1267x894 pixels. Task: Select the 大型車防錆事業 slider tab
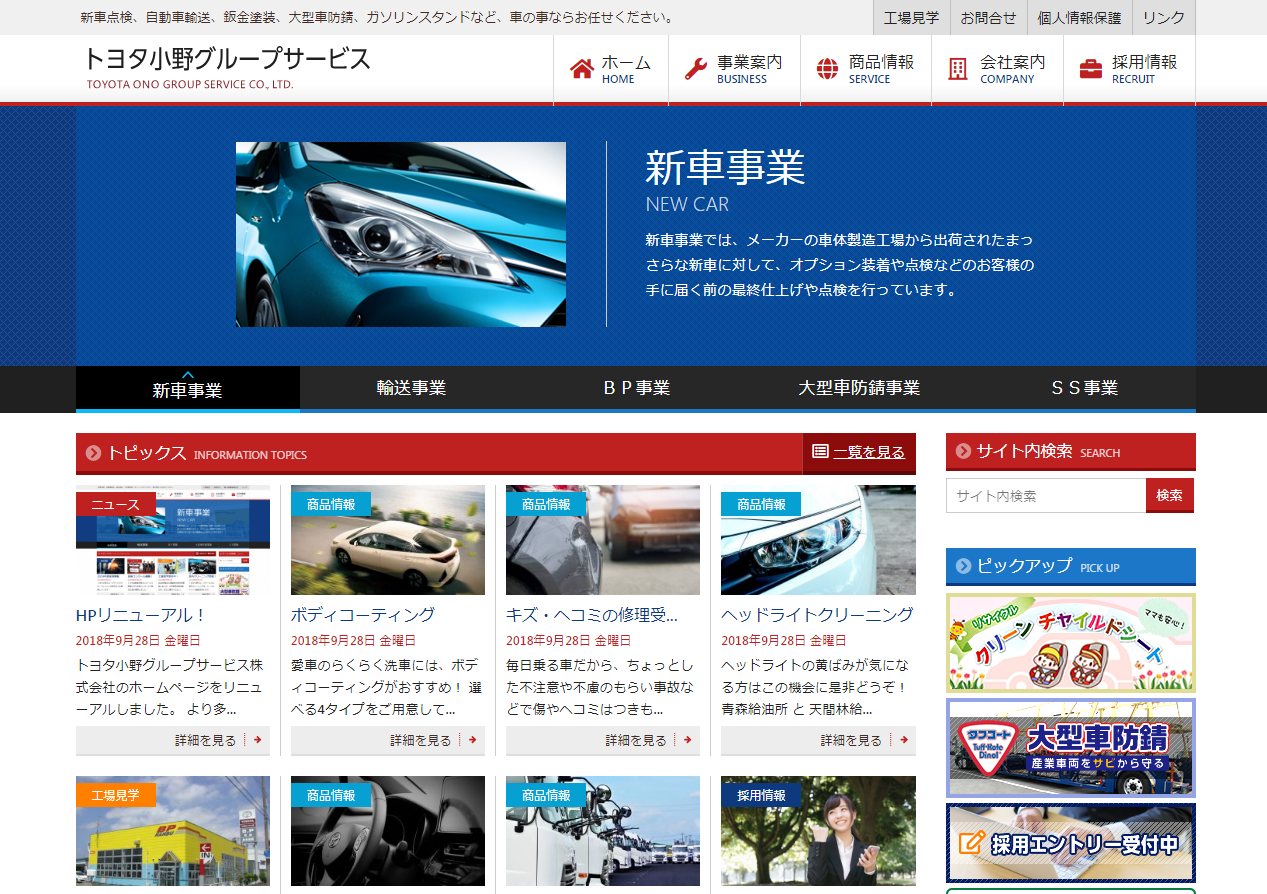(x=859, y=389)
